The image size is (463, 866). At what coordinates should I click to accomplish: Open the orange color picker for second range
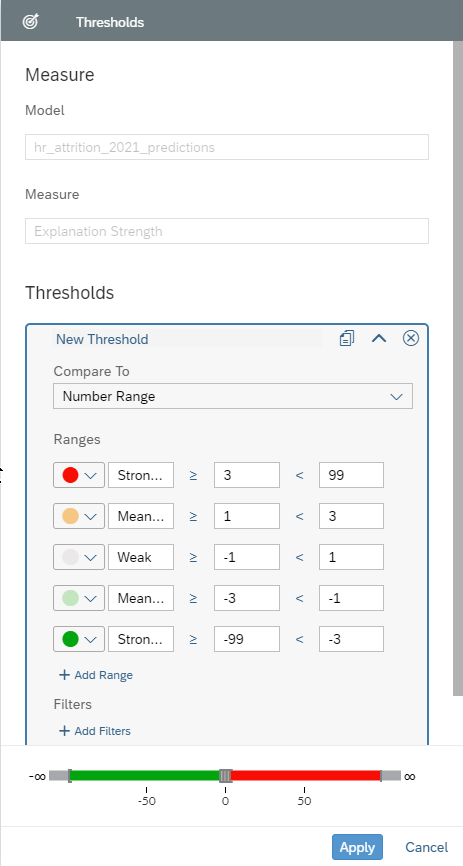coord(79,516)
